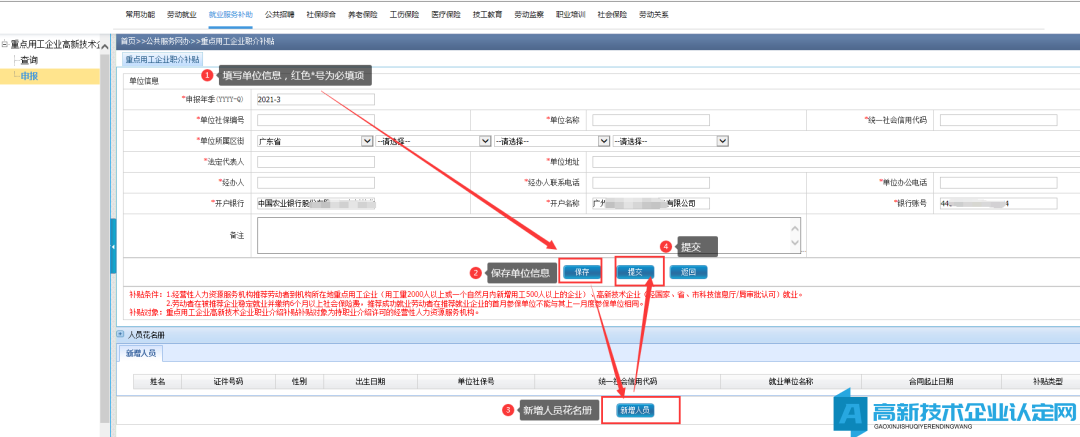
Task: Open the 养老保险 menu
Action: point(362,16)
